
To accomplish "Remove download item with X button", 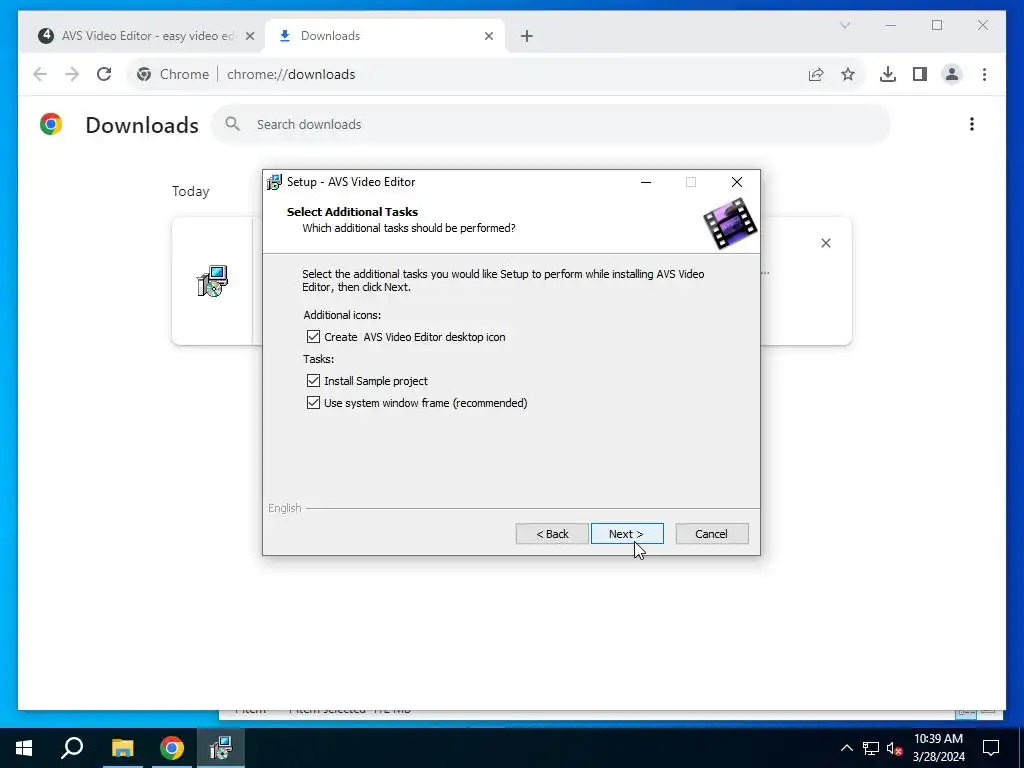I will tap(825, 243).
